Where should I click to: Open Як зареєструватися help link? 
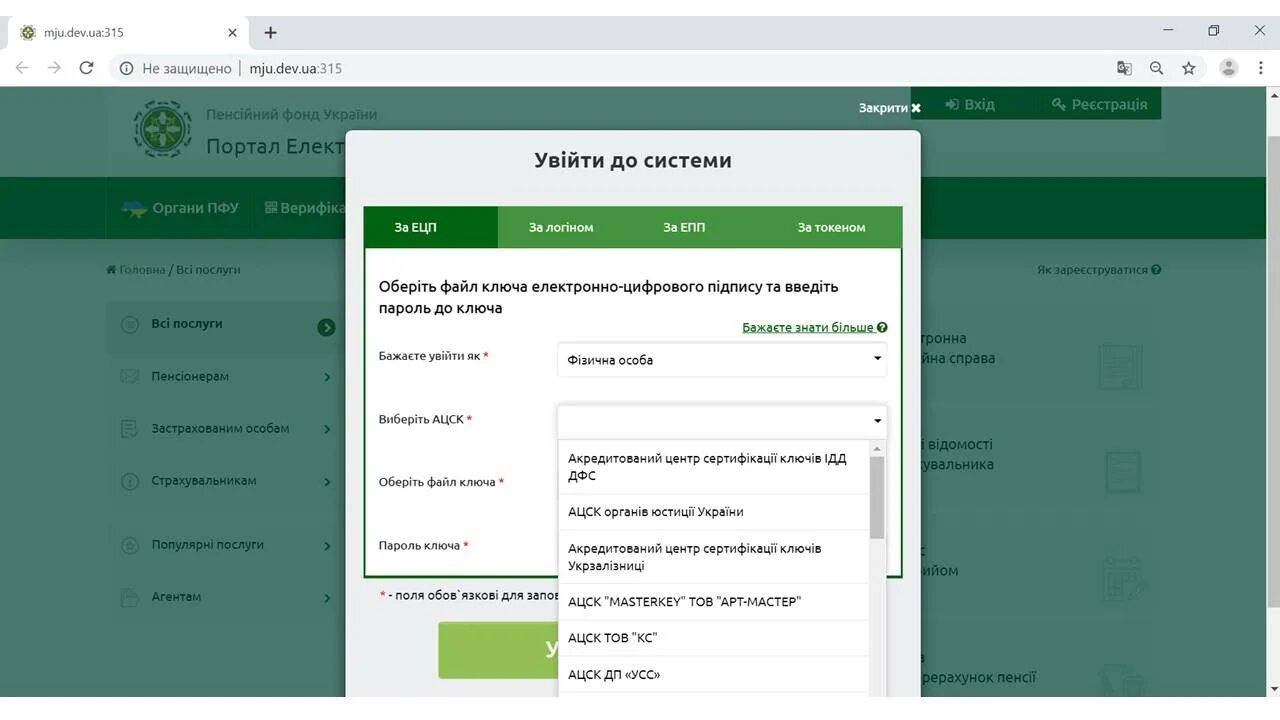click(1092, 270)
